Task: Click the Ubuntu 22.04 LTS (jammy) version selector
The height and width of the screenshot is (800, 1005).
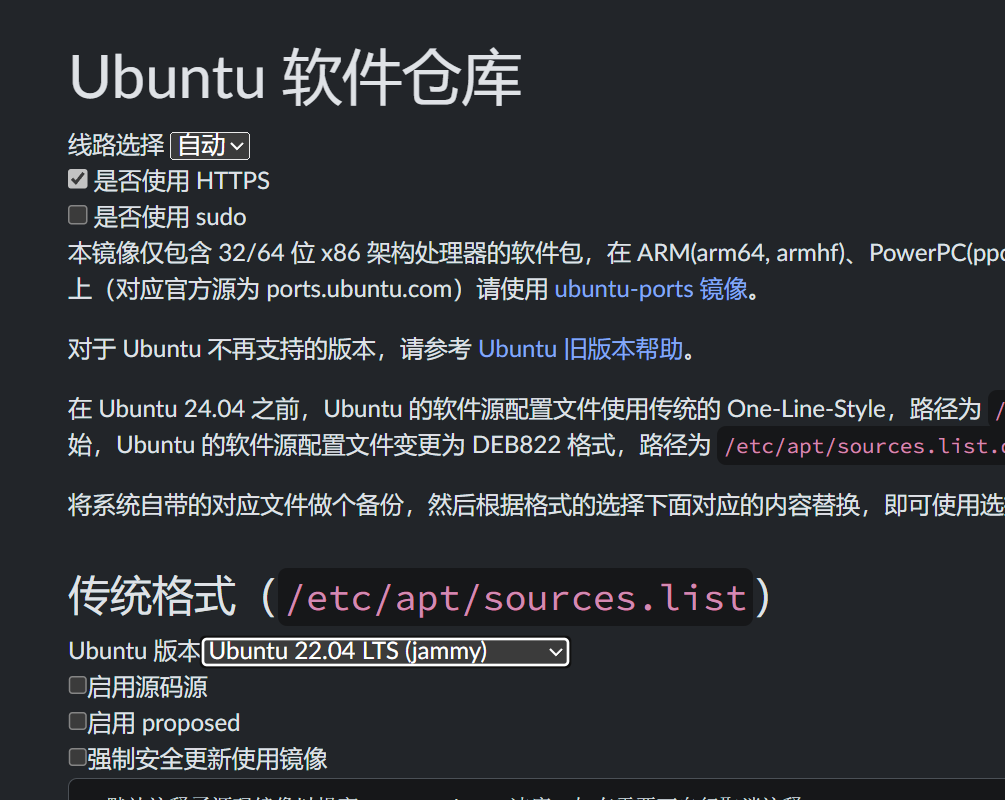Action: tap(385, 651)
